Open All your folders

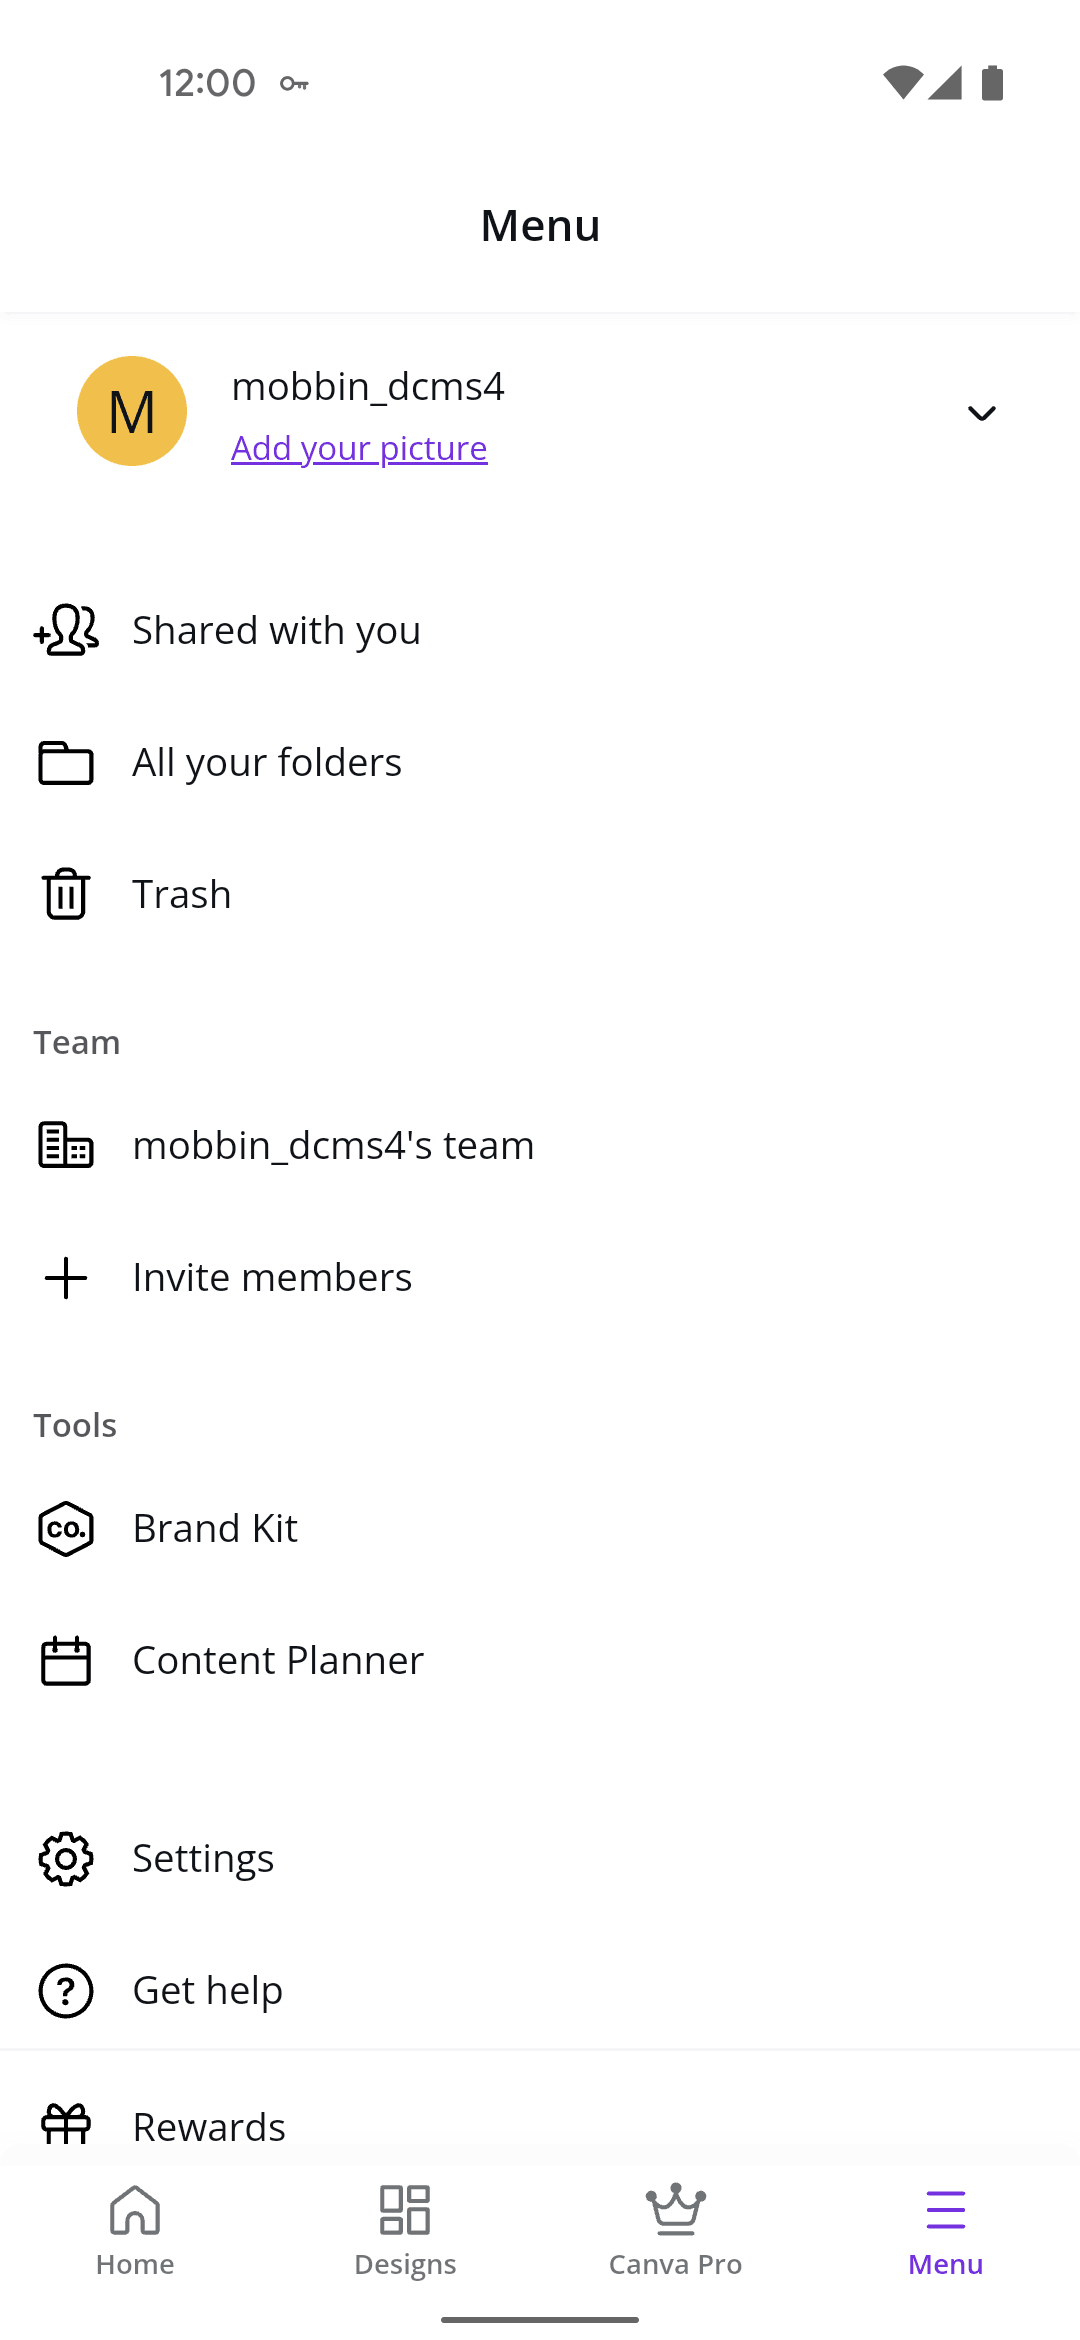click(540, 762)
